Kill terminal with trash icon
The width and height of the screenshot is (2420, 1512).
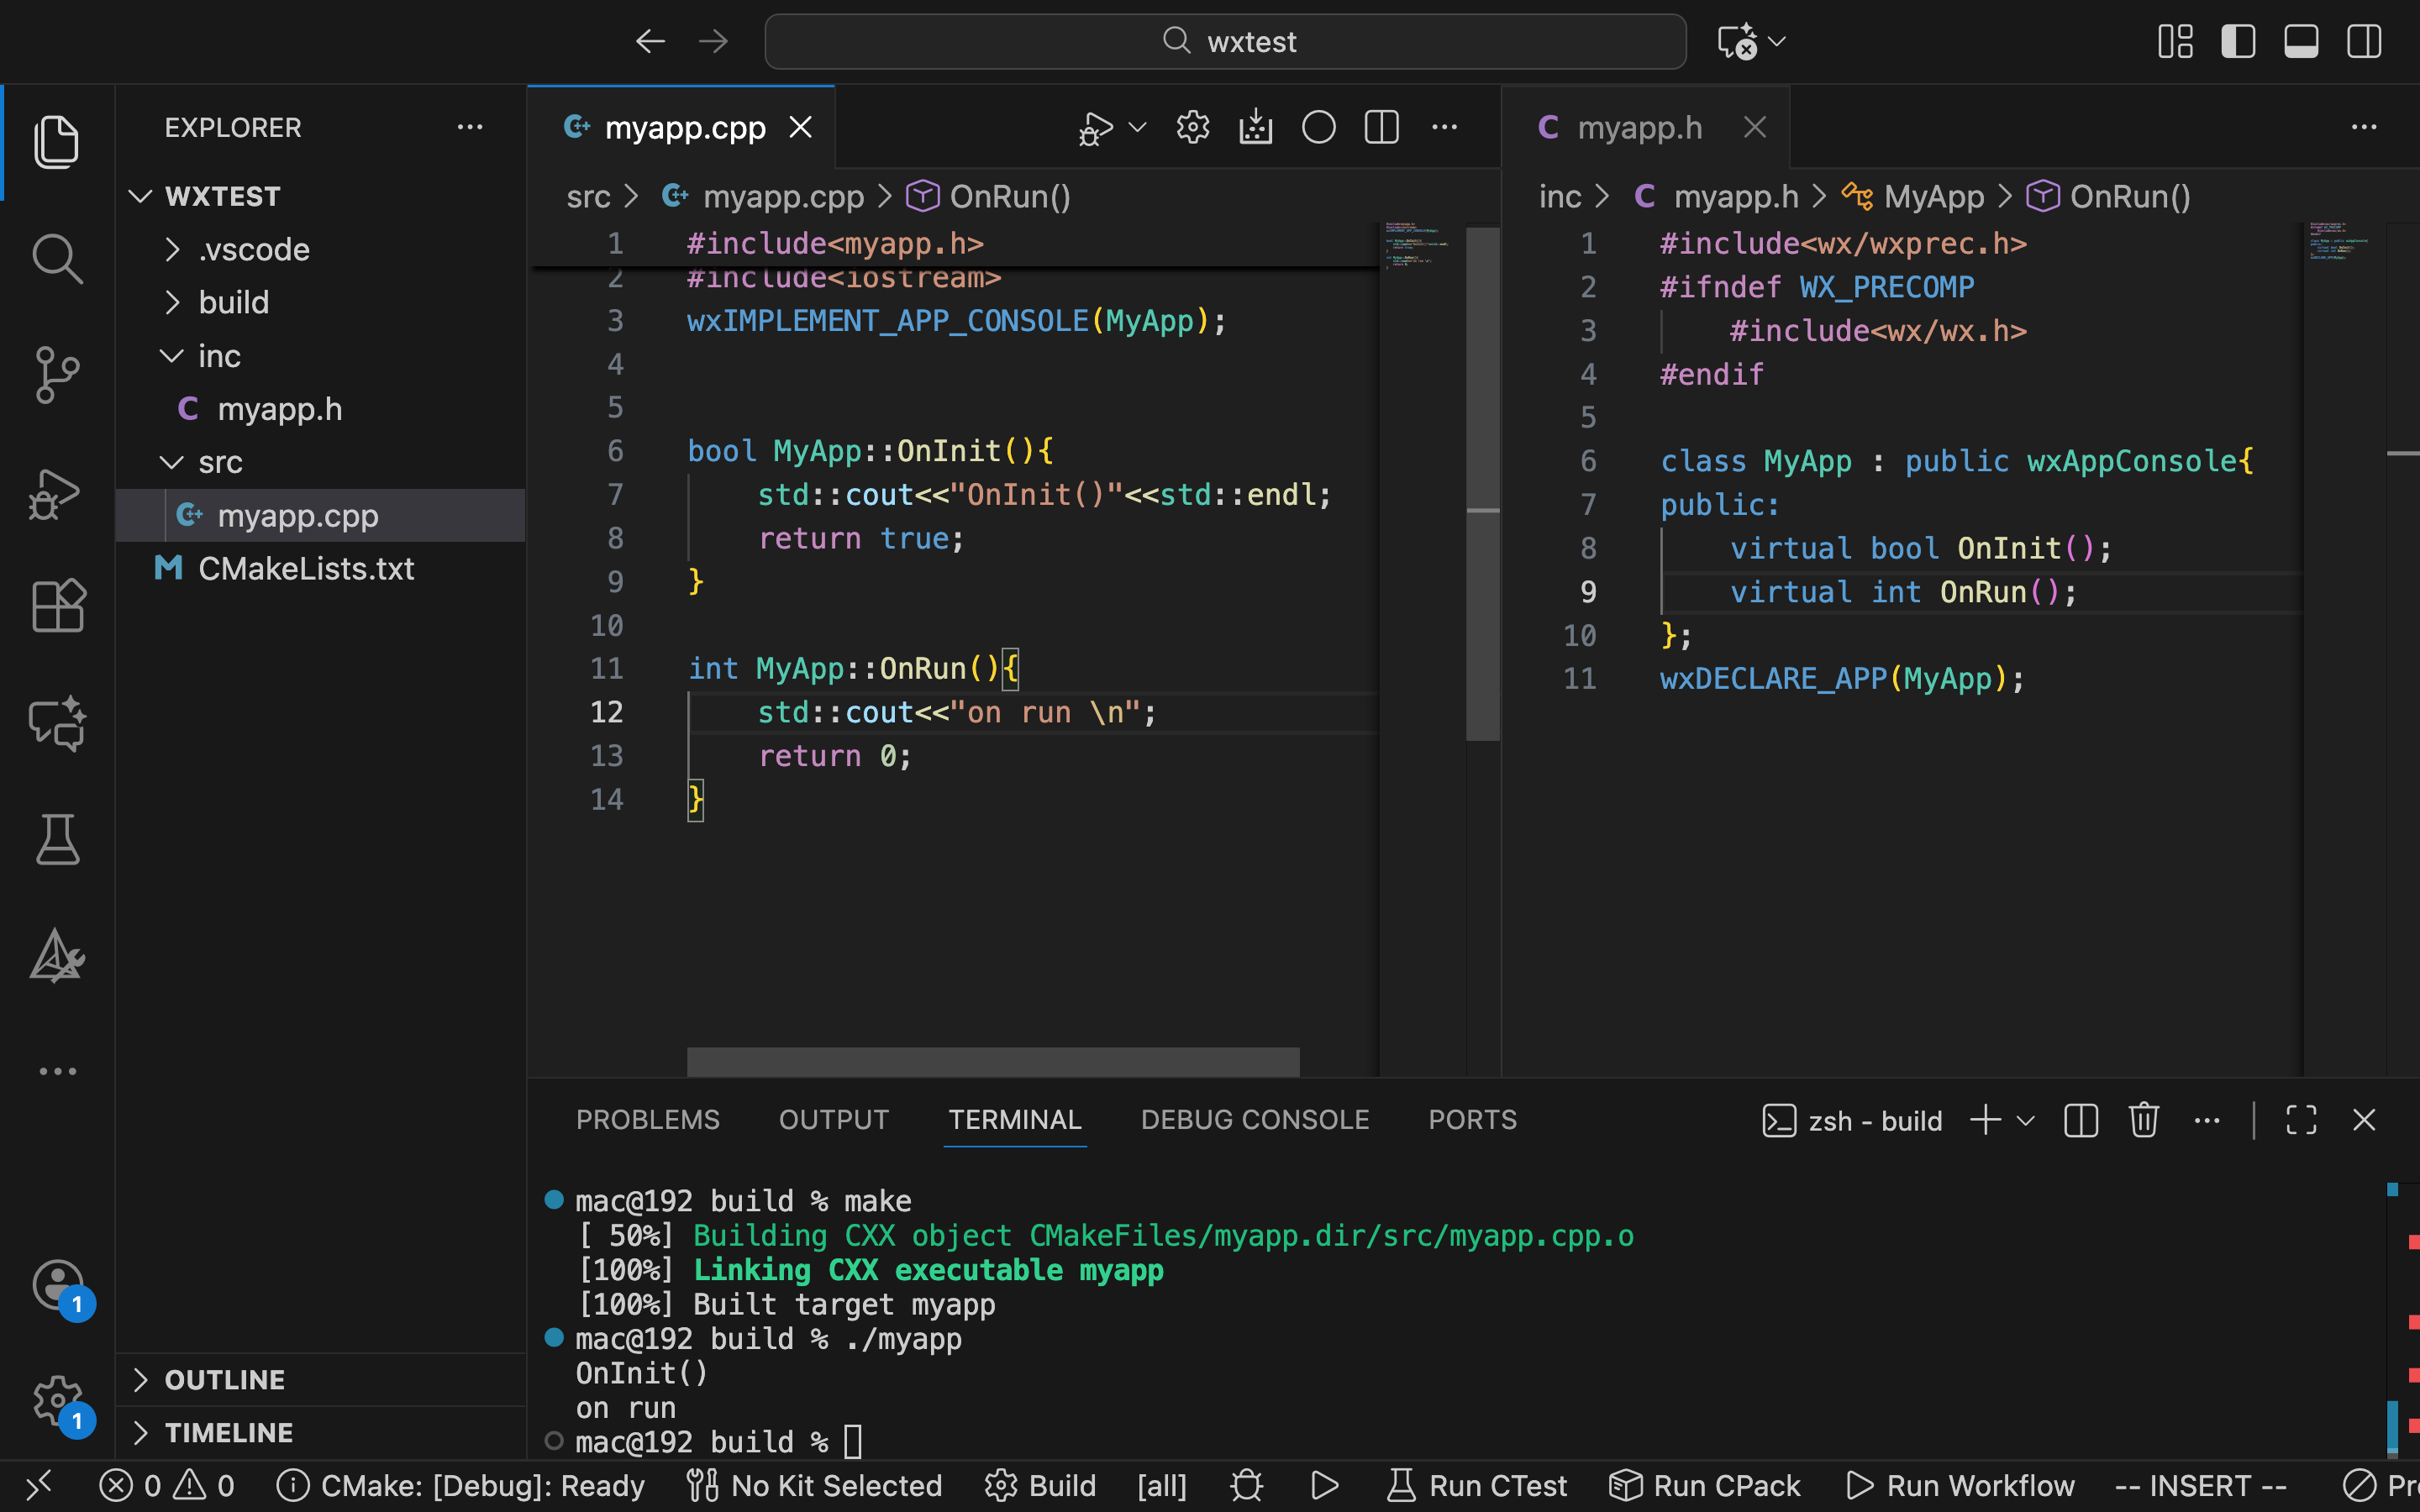[2143, 1120]
